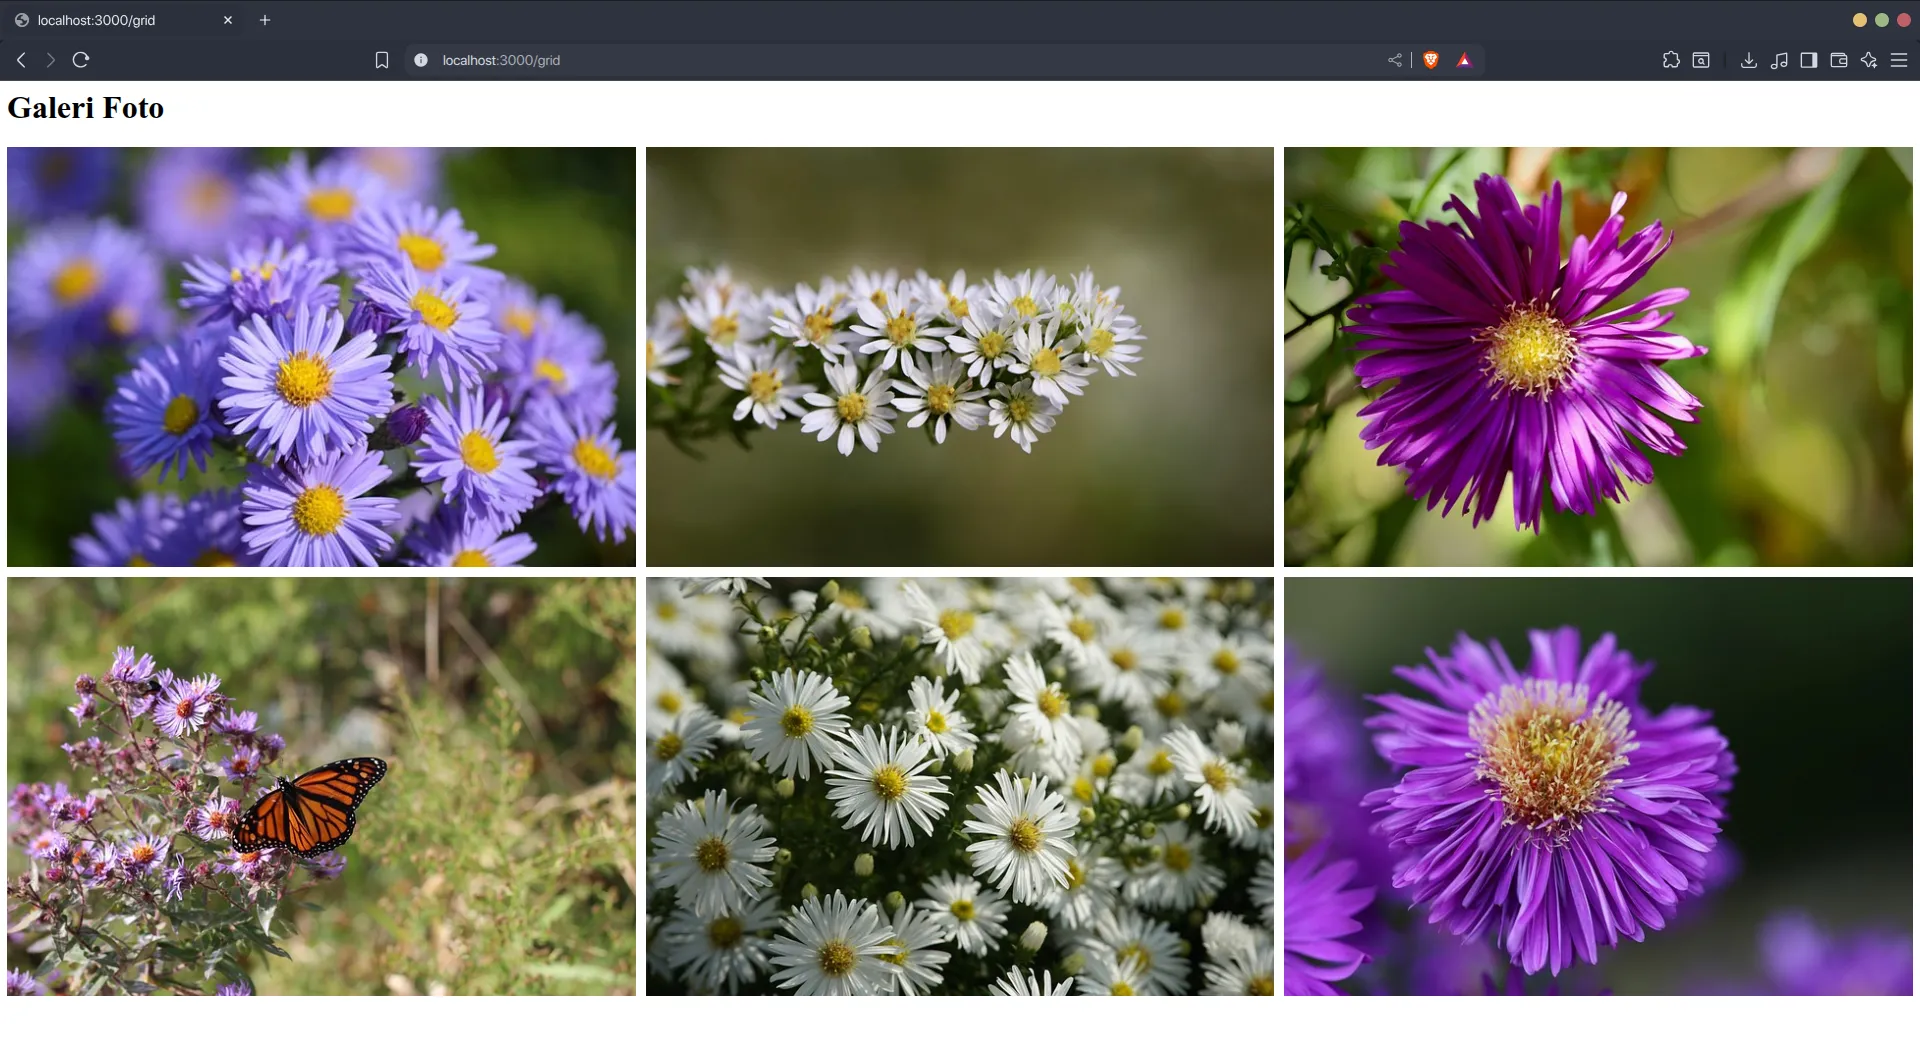This screenshot has height=1048, width=1920.
Task: Click the Brave Rewards triangle icon
Action: 1464,60
